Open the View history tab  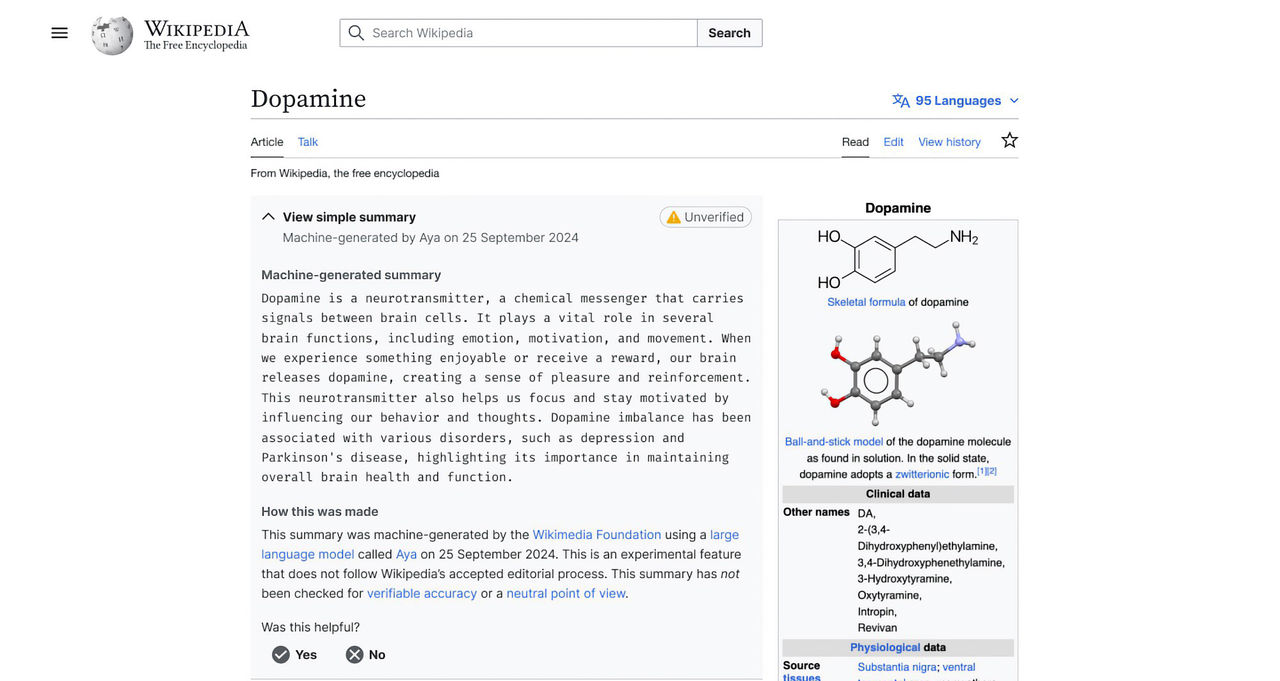948,142
